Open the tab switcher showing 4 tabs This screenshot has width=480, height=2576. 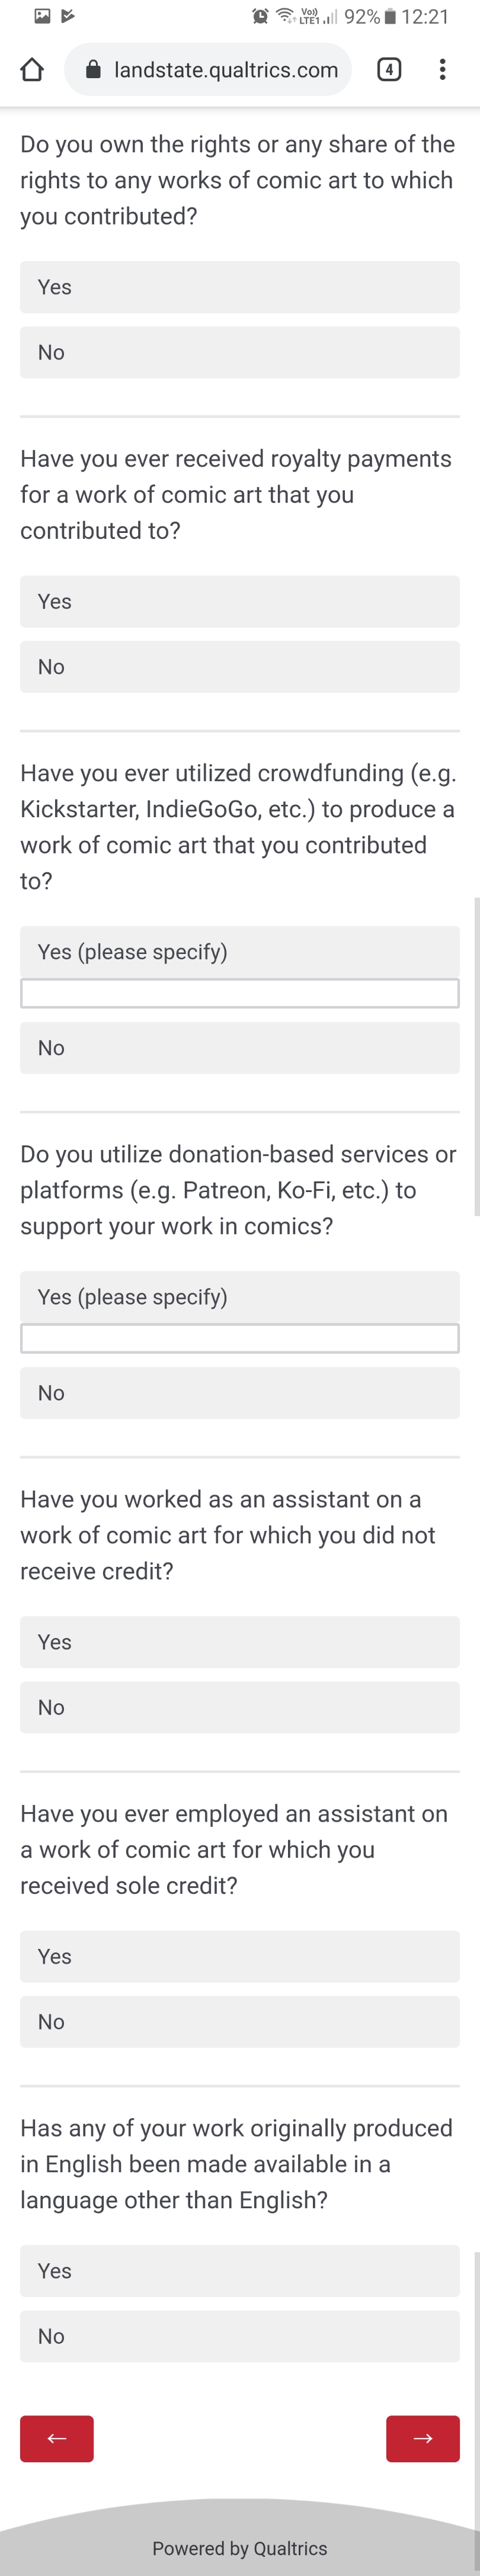pos(389,69)
